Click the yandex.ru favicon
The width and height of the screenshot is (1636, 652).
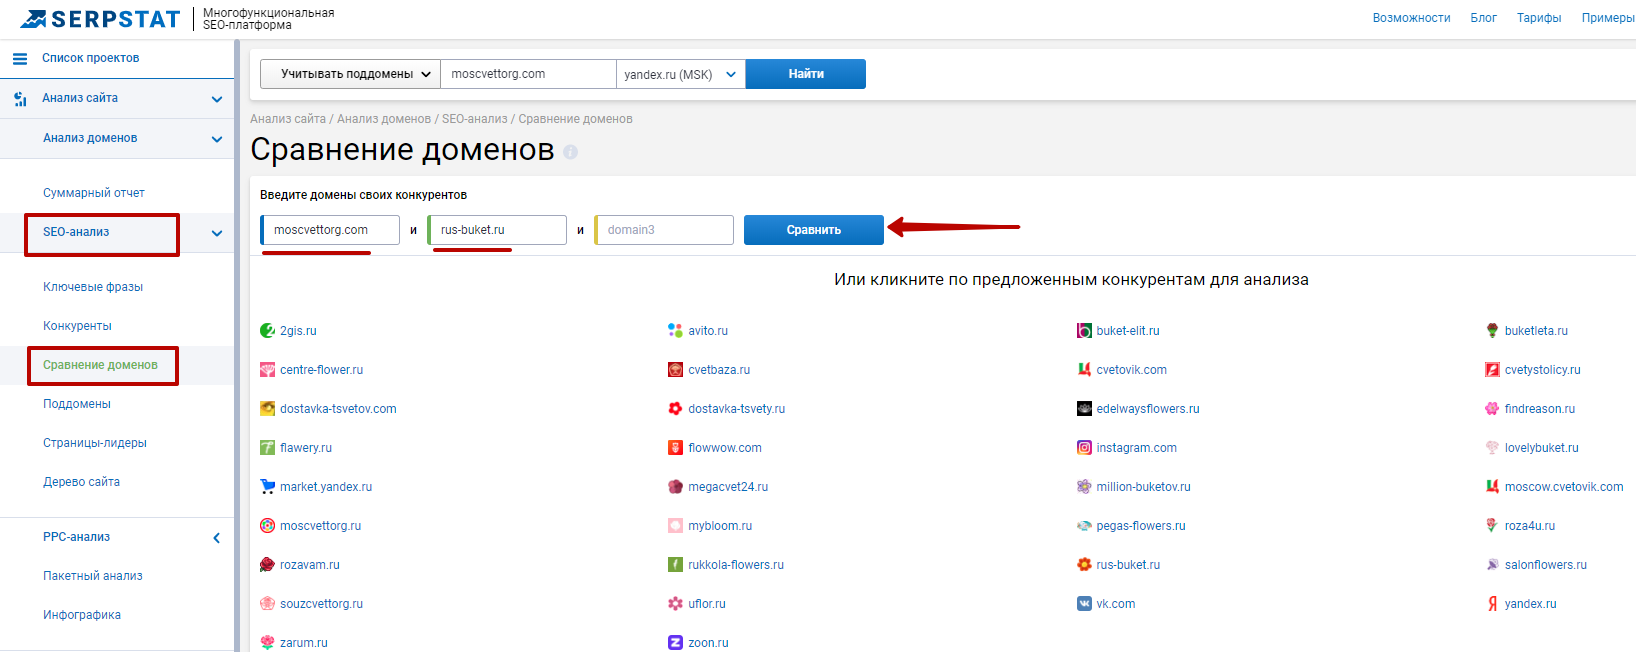pos(1492,604)
